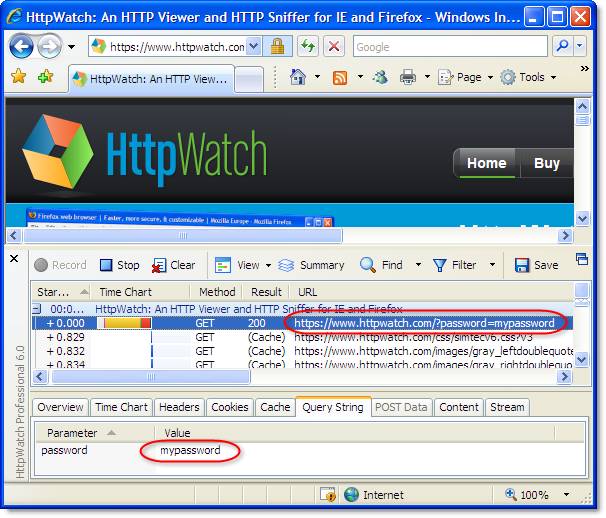Switch to the Headers tab
The width and height of the screenshot is (606, 518).
point(179,407)
